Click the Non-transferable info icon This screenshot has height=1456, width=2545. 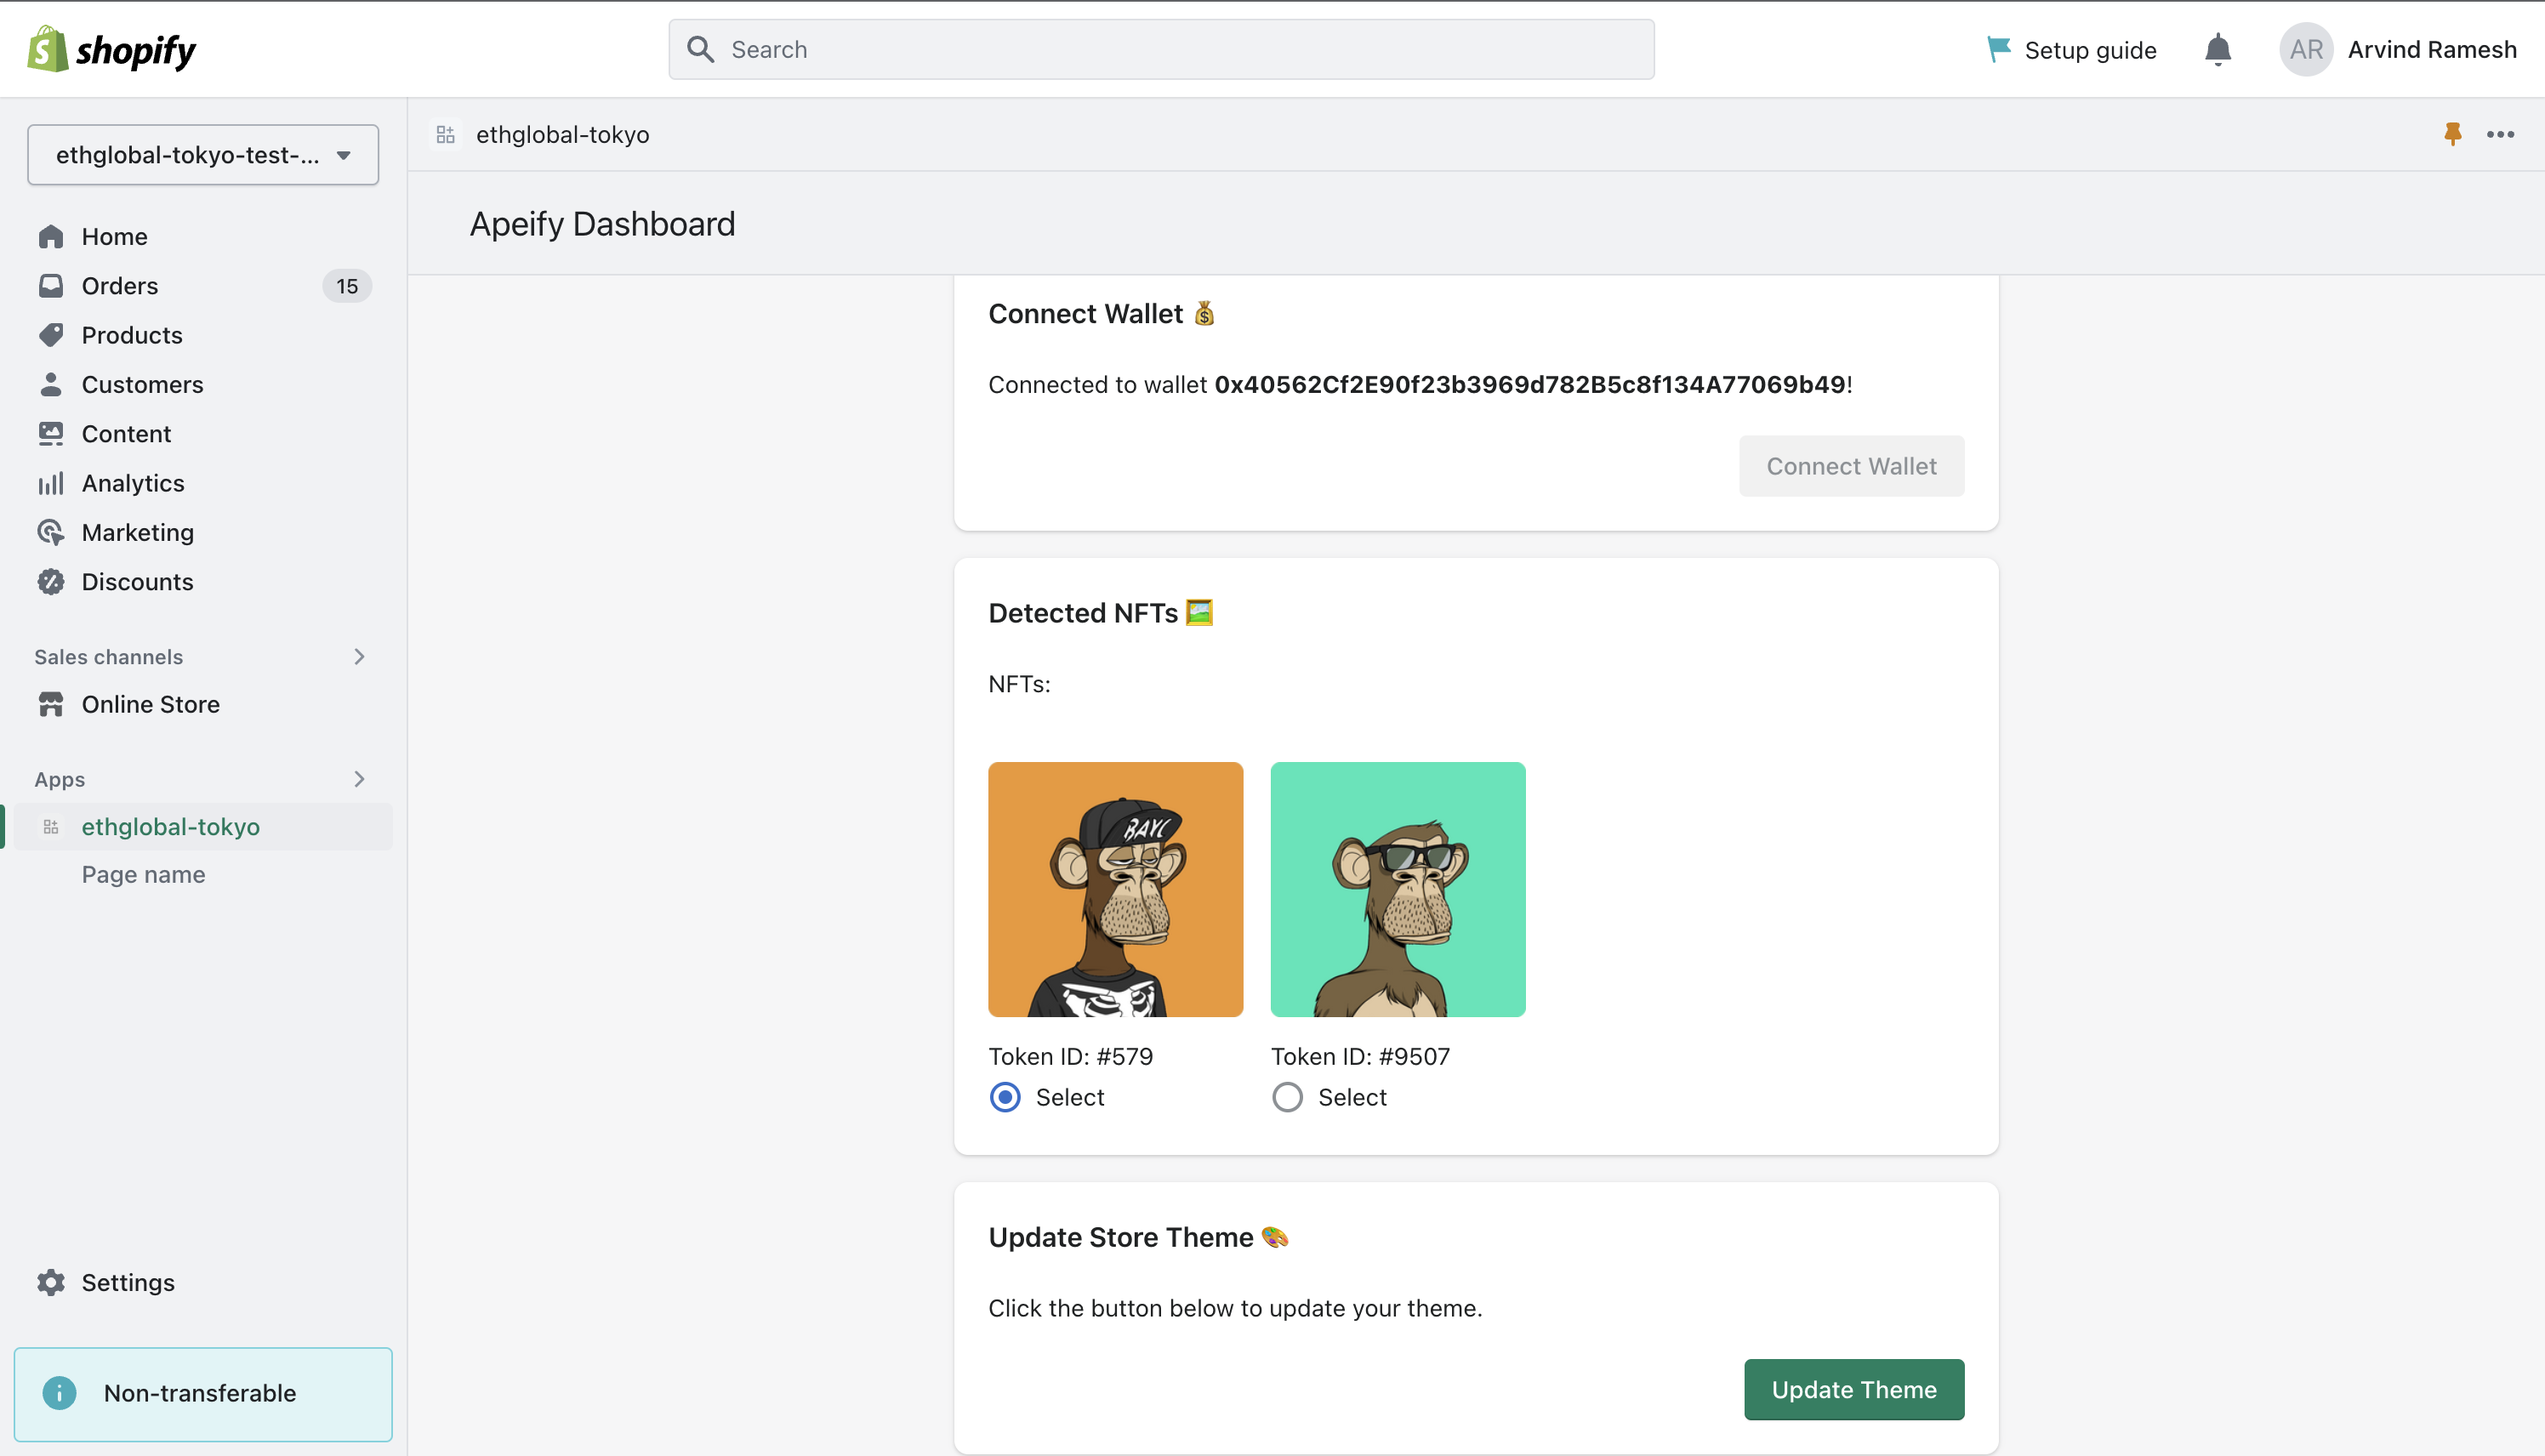59,1392
